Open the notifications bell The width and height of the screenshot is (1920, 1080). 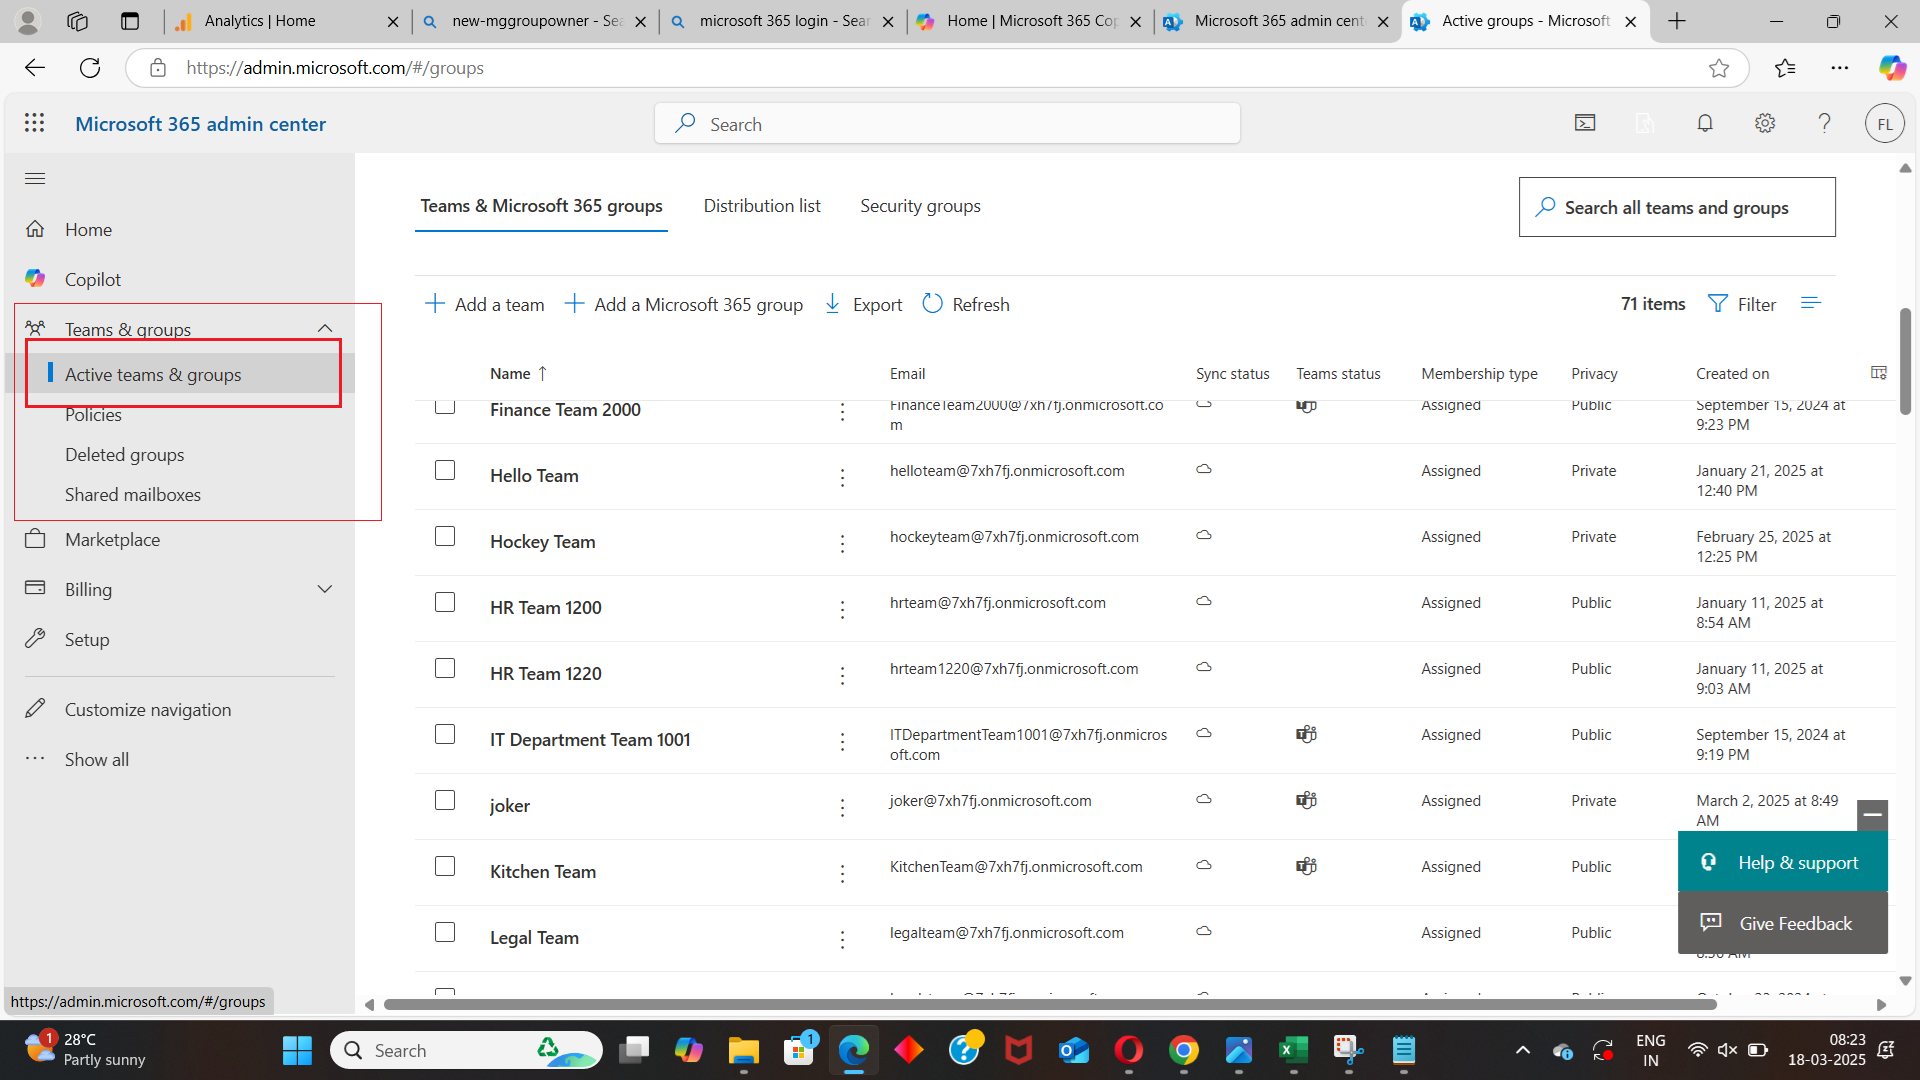(x=1705, y=123)
